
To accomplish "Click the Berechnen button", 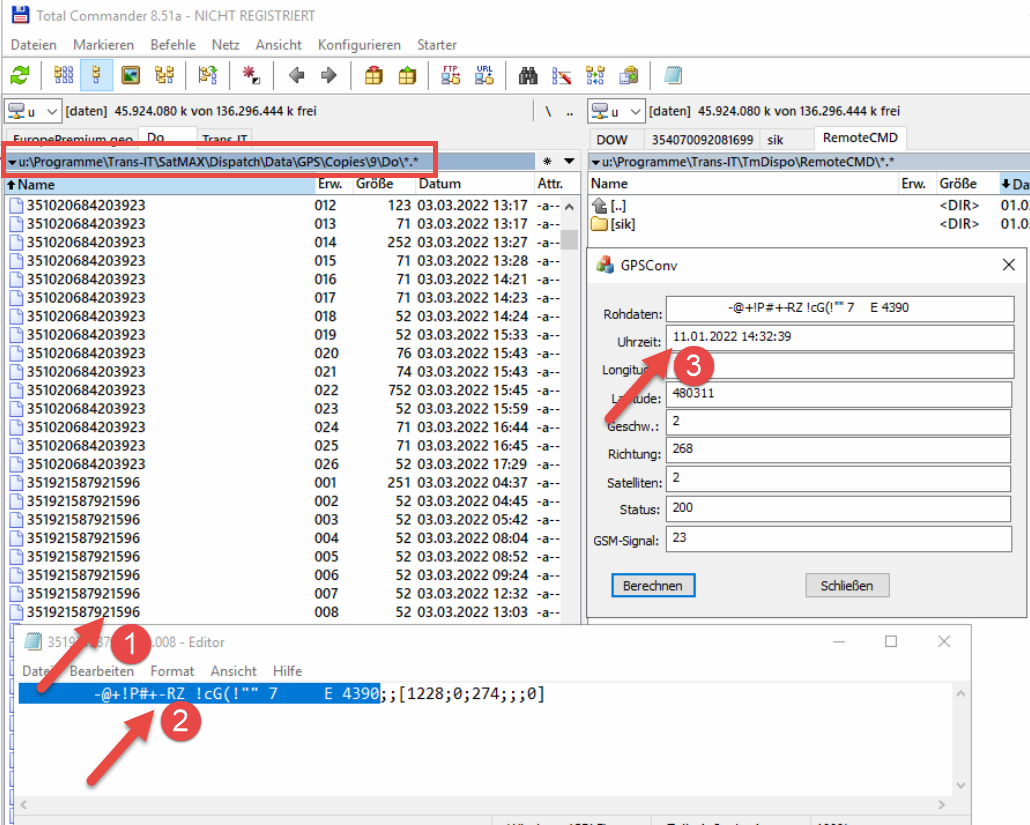I will (x=652, y=585).
